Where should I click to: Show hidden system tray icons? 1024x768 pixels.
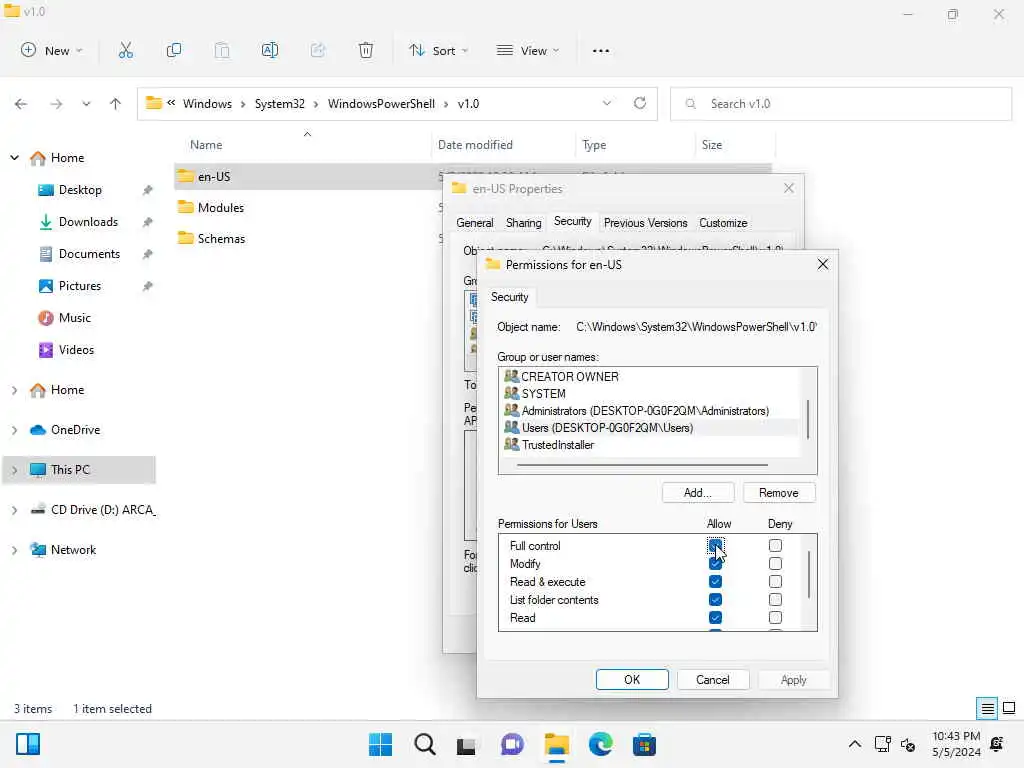coord(854,744)
